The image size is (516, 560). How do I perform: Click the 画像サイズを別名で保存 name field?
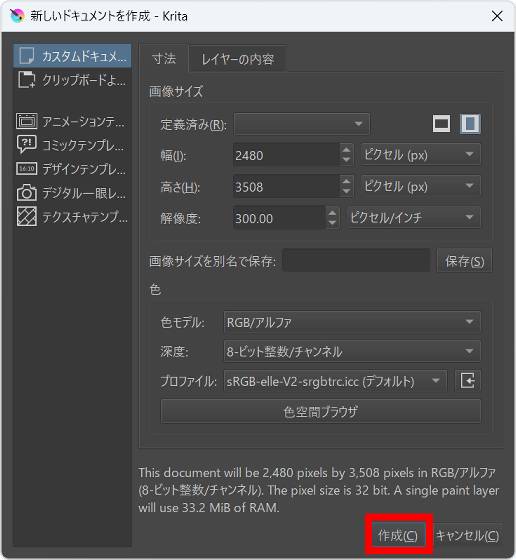click(x=356, y=260)
